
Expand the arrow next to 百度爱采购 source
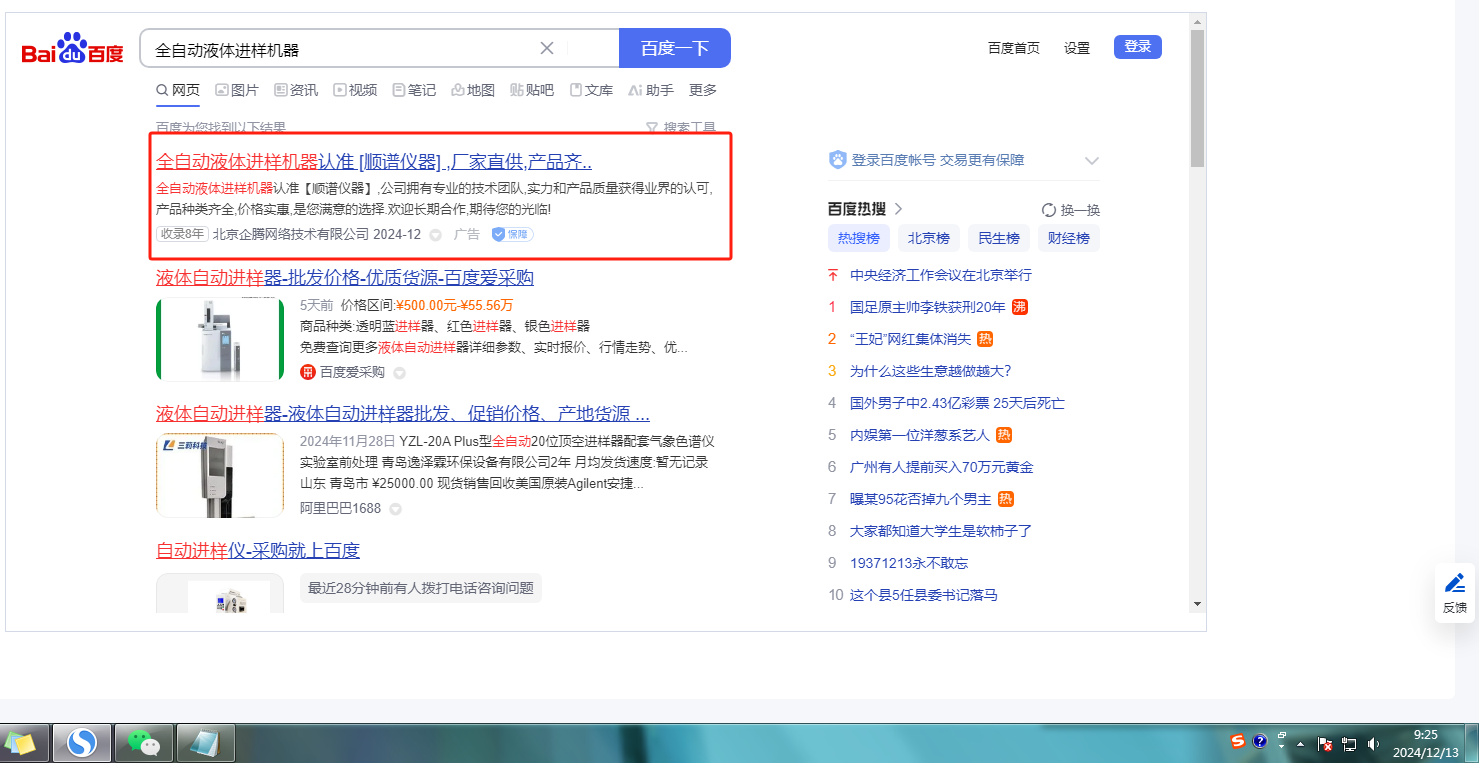click(399, 373)
